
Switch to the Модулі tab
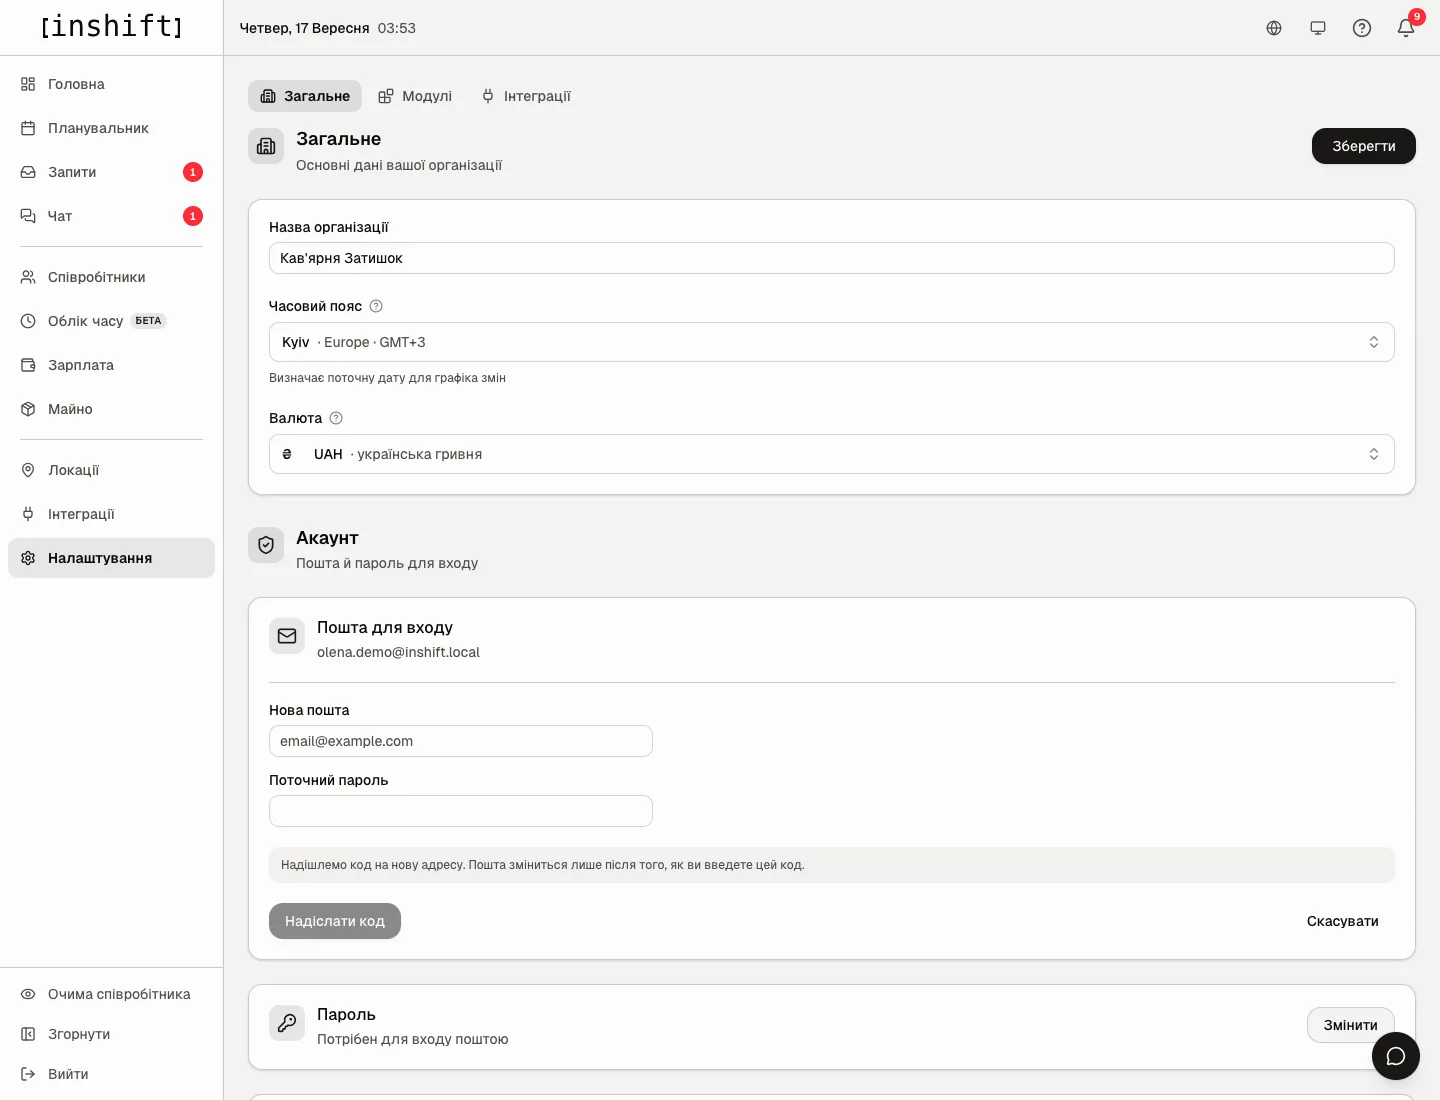[x=415, y=96]
